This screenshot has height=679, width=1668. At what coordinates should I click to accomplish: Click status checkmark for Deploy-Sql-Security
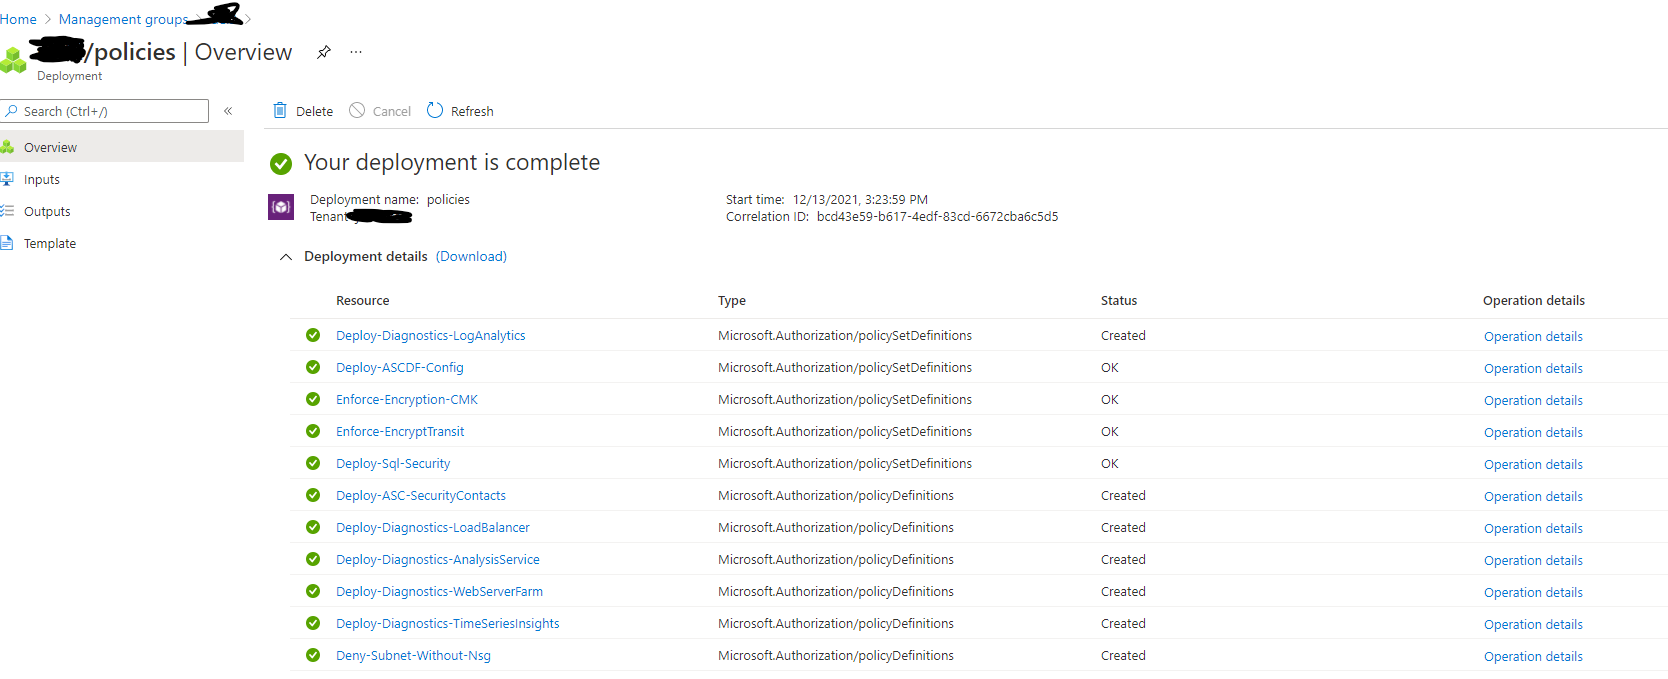tap(313, 463)
